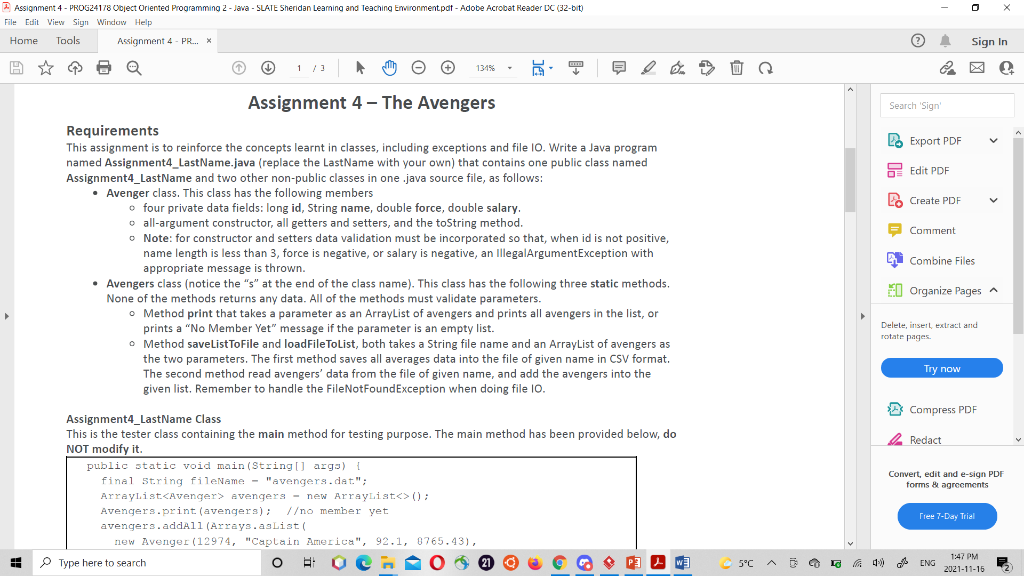This screenshot has height=576, width=1024.
Task: Open the notifications bell
Action: tap(945, 41)
